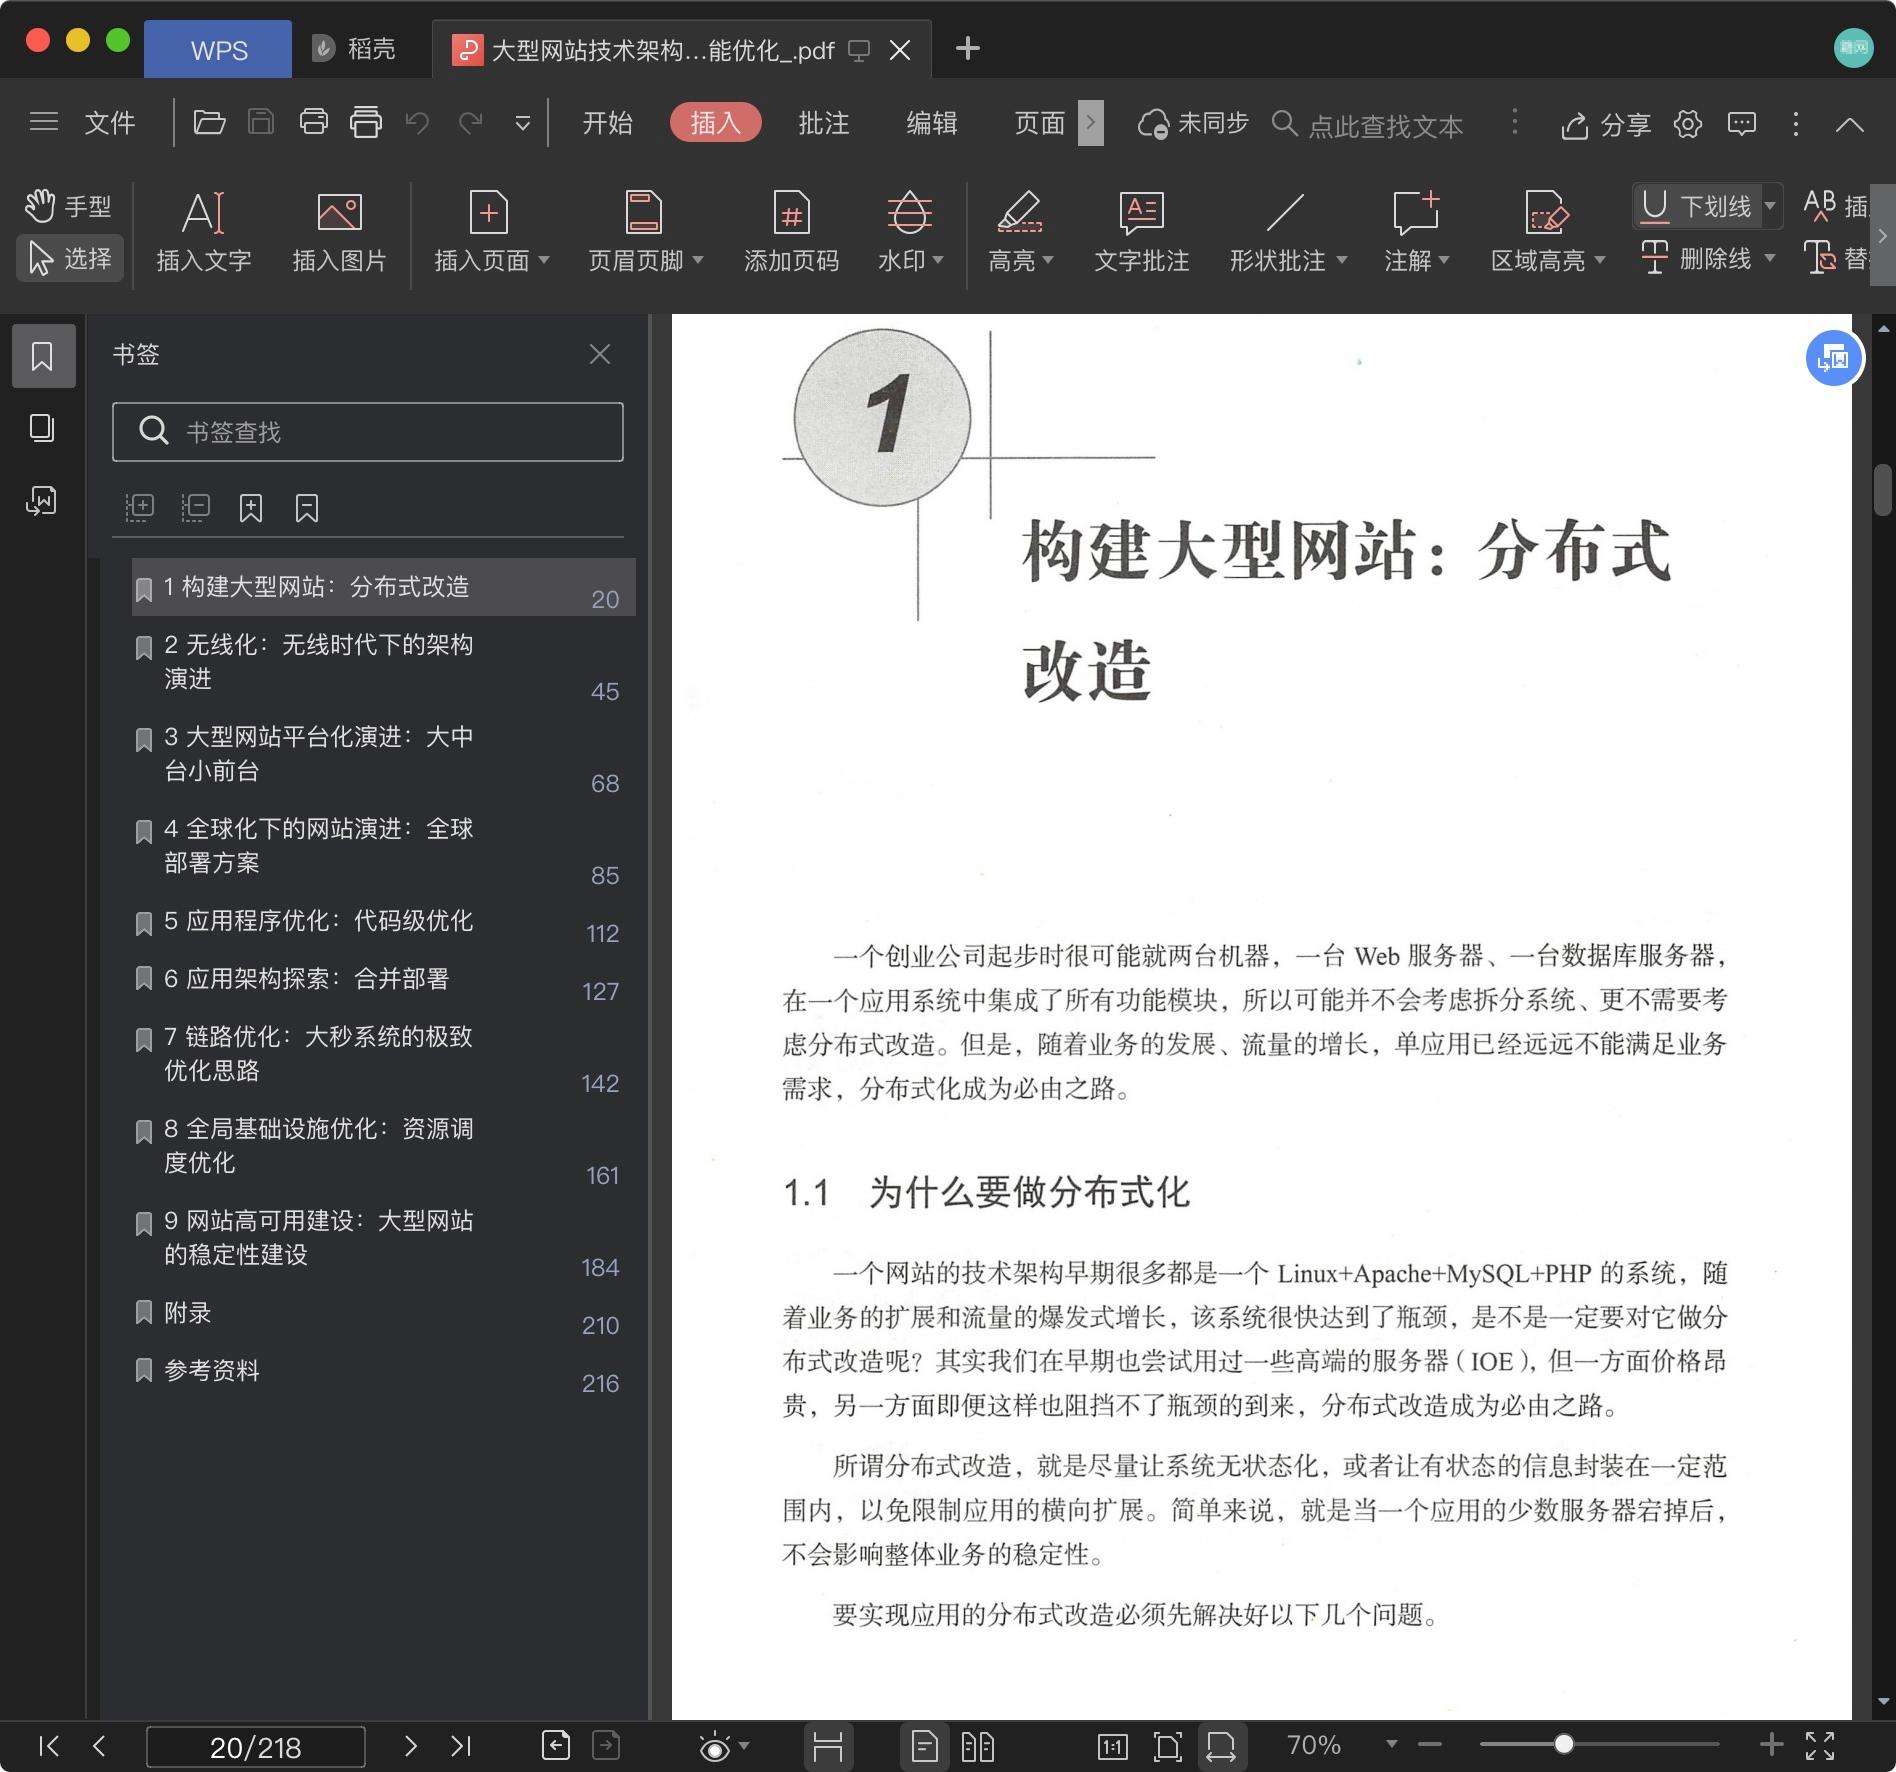The width and height of the screenshot is (1896, 1772).
Task: Activate the Select (选择) tool
Action: coord(68,258)
